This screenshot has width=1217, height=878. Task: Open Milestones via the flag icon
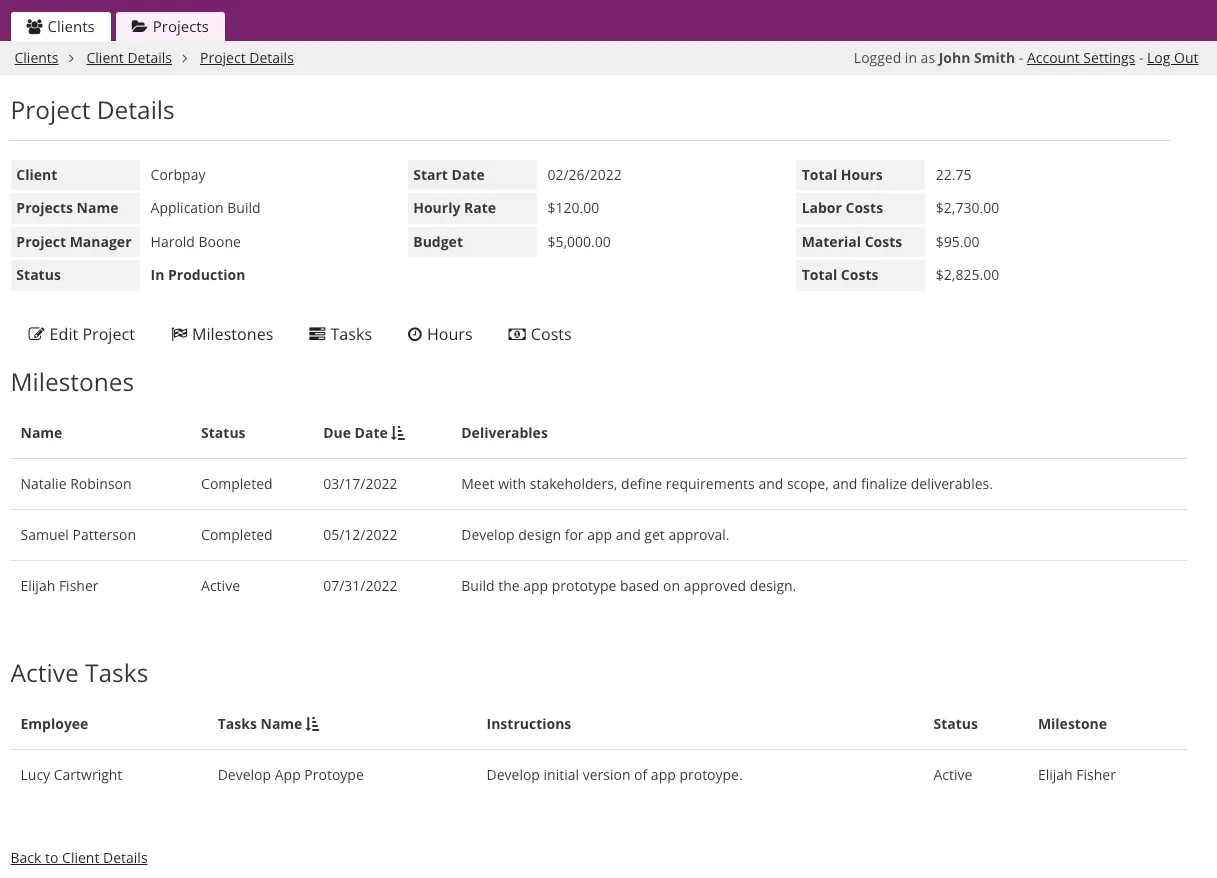pyautogui.click(x=180, y=334)
